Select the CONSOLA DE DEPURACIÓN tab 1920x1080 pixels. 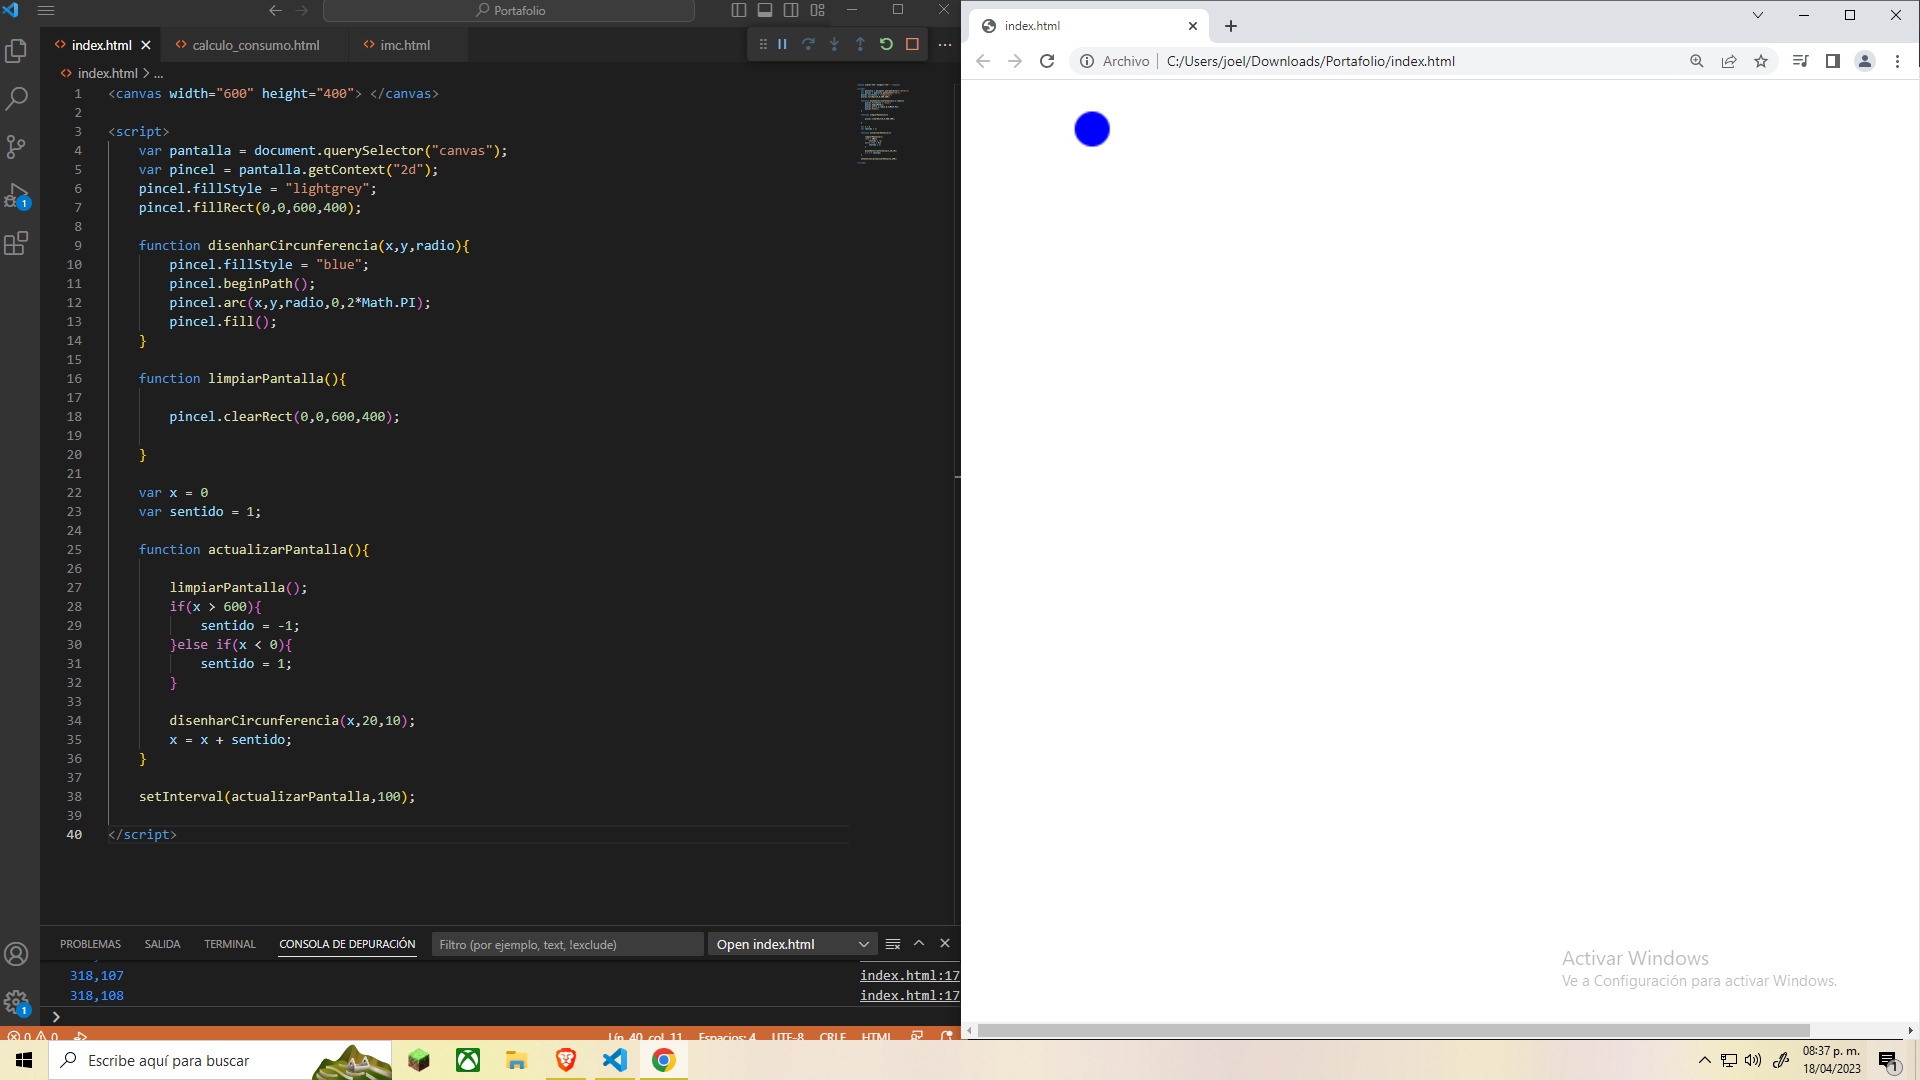click(347, 944)
